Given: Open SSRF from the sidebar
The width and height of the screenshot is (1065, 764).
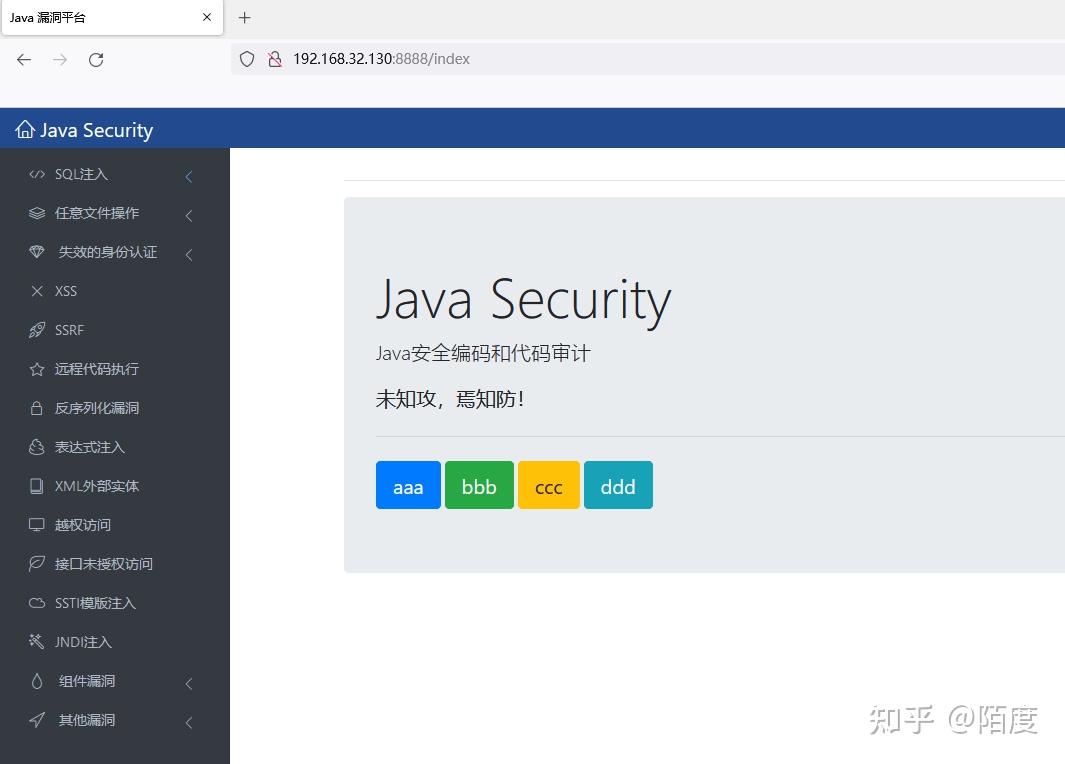Looking at the screenshot, I should point(67,330).
